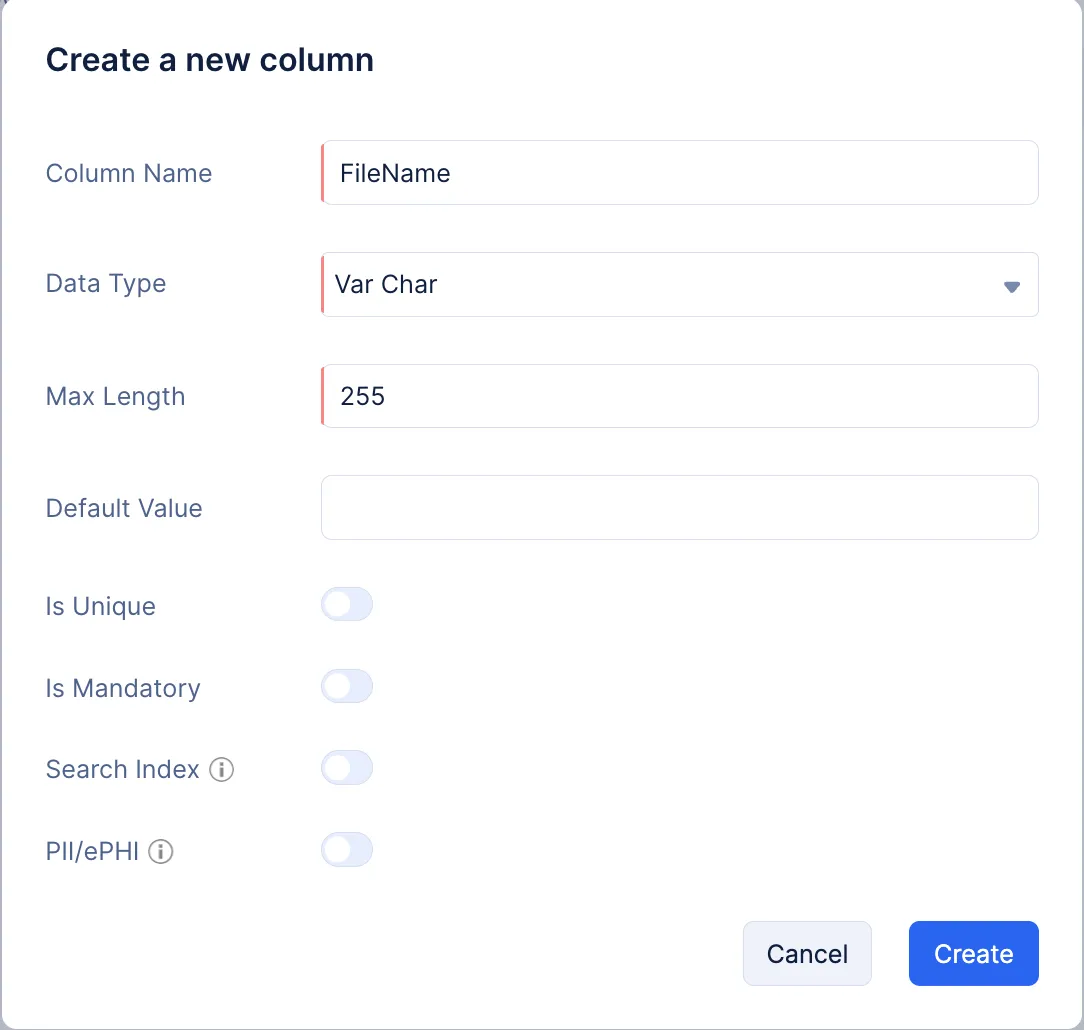The image size is (1084, 1030).
Task: Turn on the PII/ePHI switch
Action: [x=347, y=849]
